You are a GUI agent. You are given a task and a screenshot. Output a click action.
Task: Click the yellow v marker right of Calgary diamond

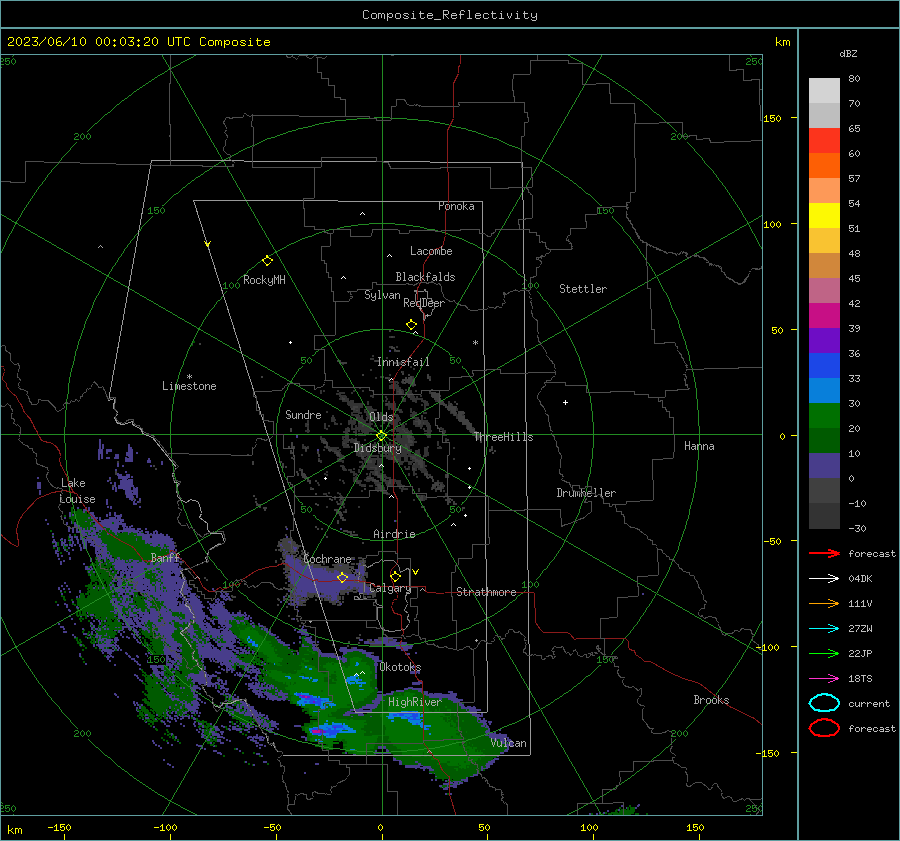click(416, 572)
